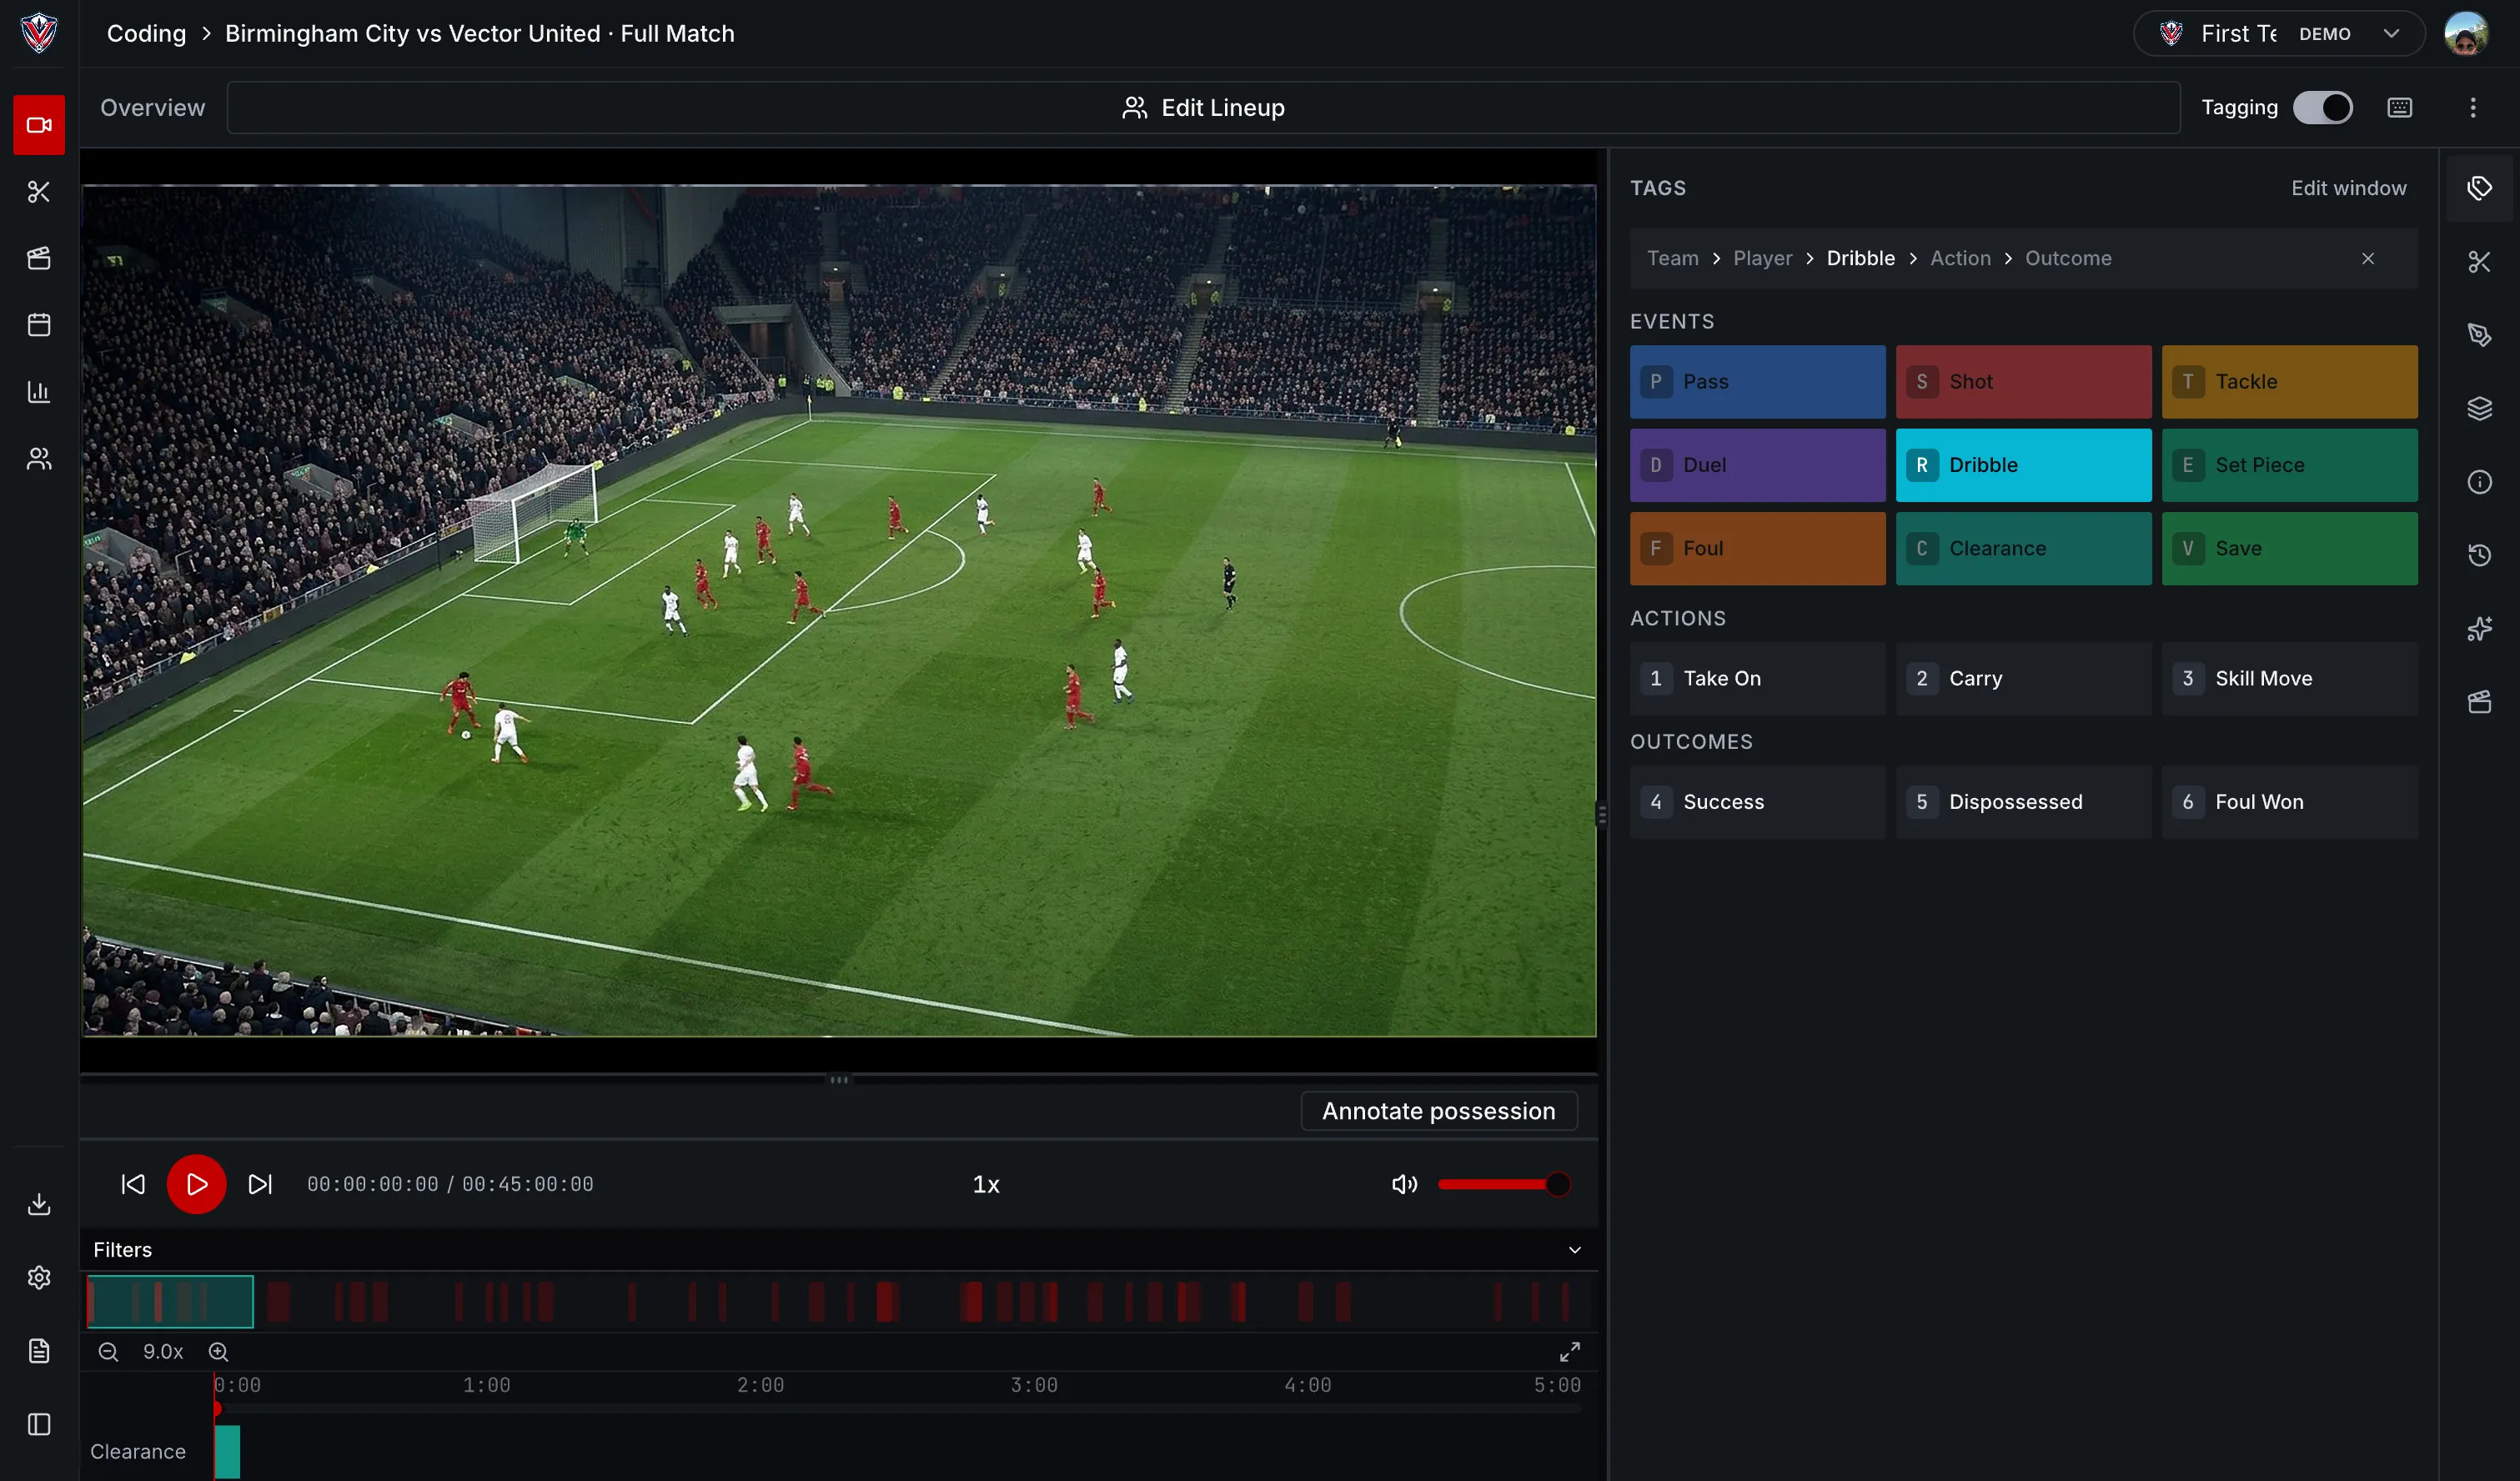Select the scissors icon in right rail
The height and width of the screenshot is (1481, 2520).
2479,262
